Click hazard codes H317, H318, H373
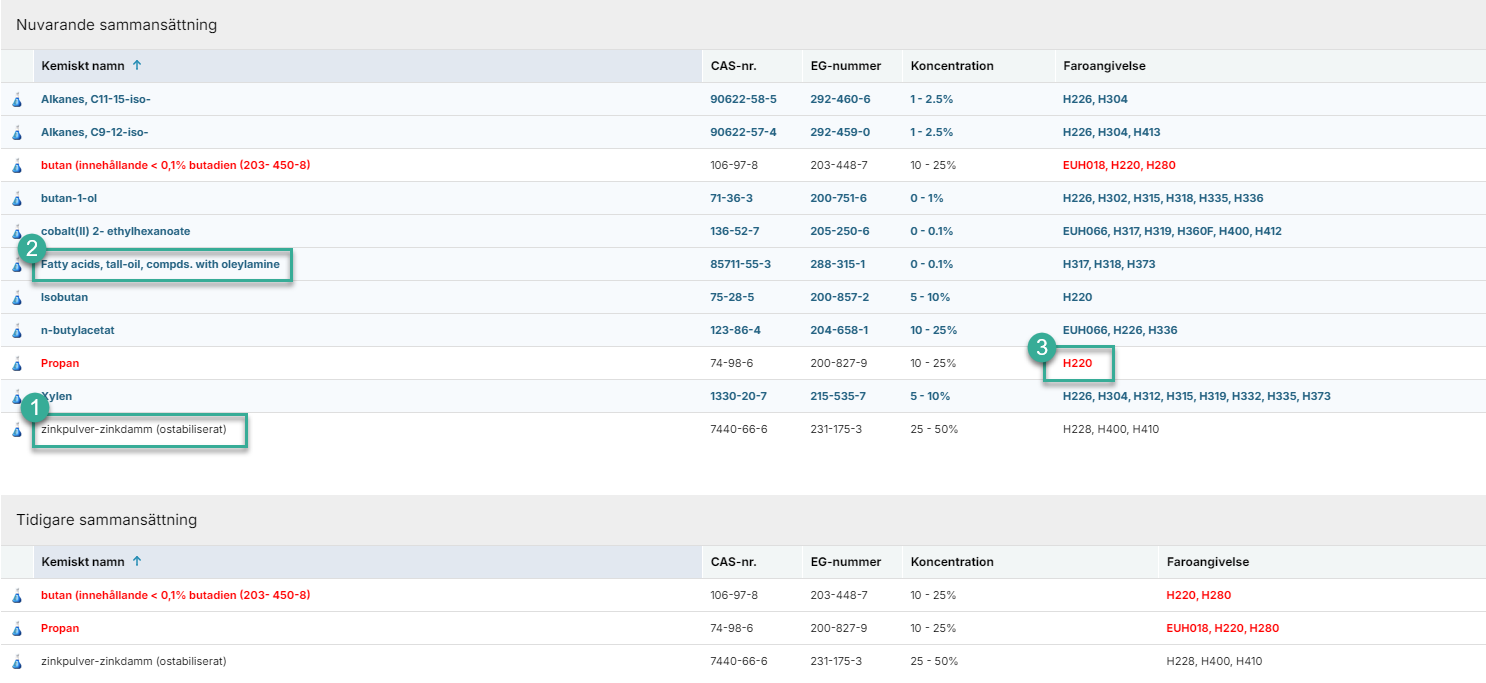 pyautogui.click(x=1110, y=265)
